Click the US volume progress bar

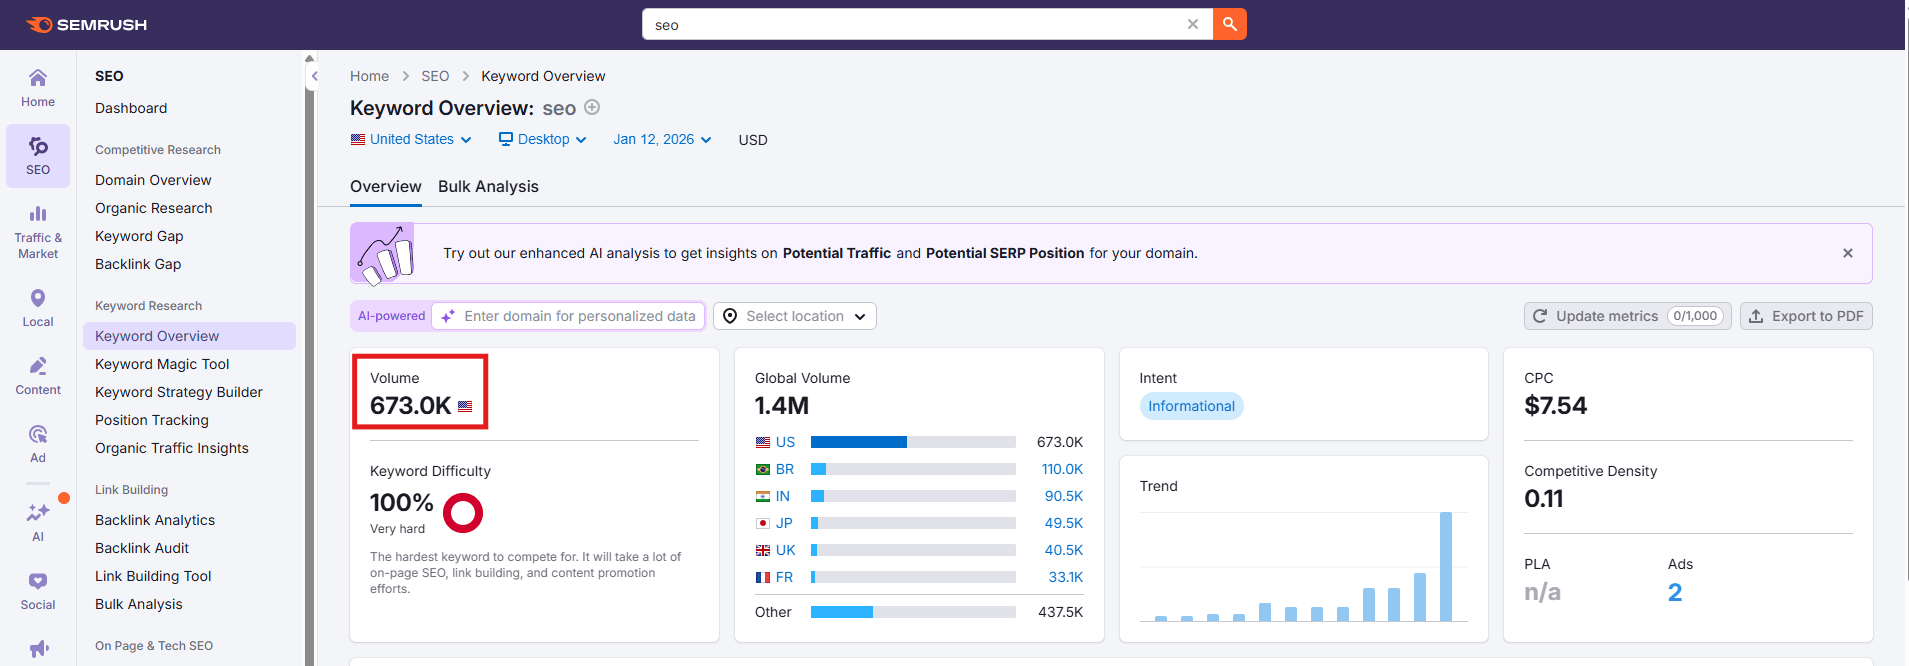913,442
